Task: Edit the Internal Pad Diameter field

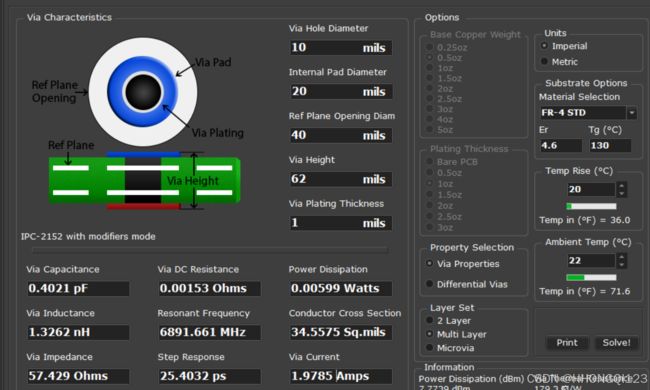Action: tap(341, 91)
